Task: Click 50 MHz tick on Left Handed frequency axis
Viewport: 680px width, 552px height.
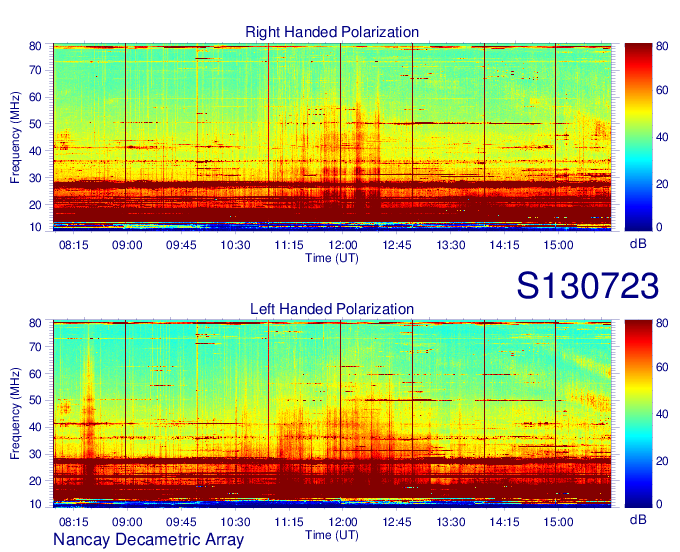Action: 35,400
